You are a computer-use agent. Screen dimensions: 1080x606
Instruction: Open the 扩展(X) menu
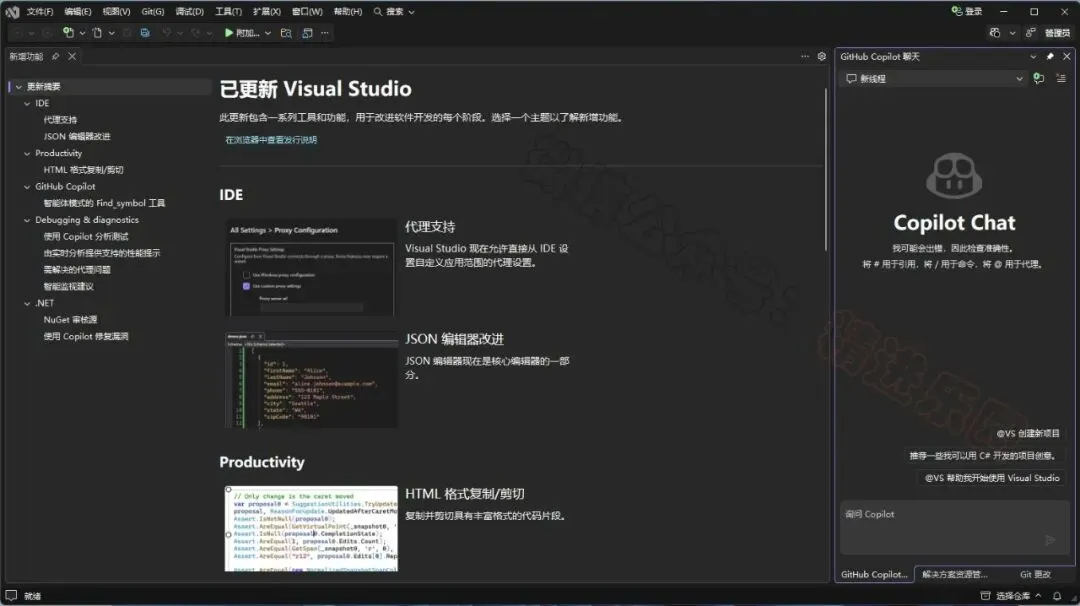tap(267, 12)
